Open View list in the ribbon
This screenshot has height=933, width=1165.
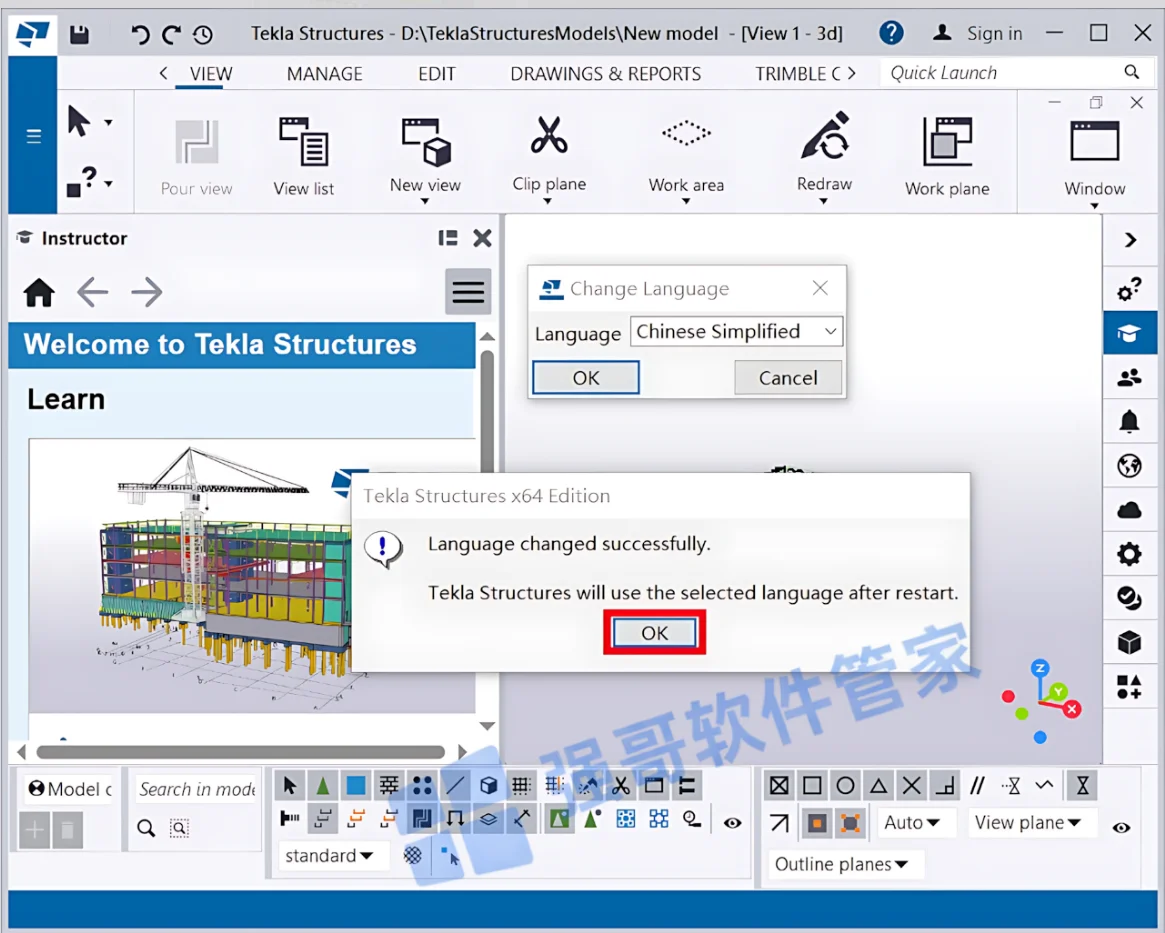pos(303,156)
